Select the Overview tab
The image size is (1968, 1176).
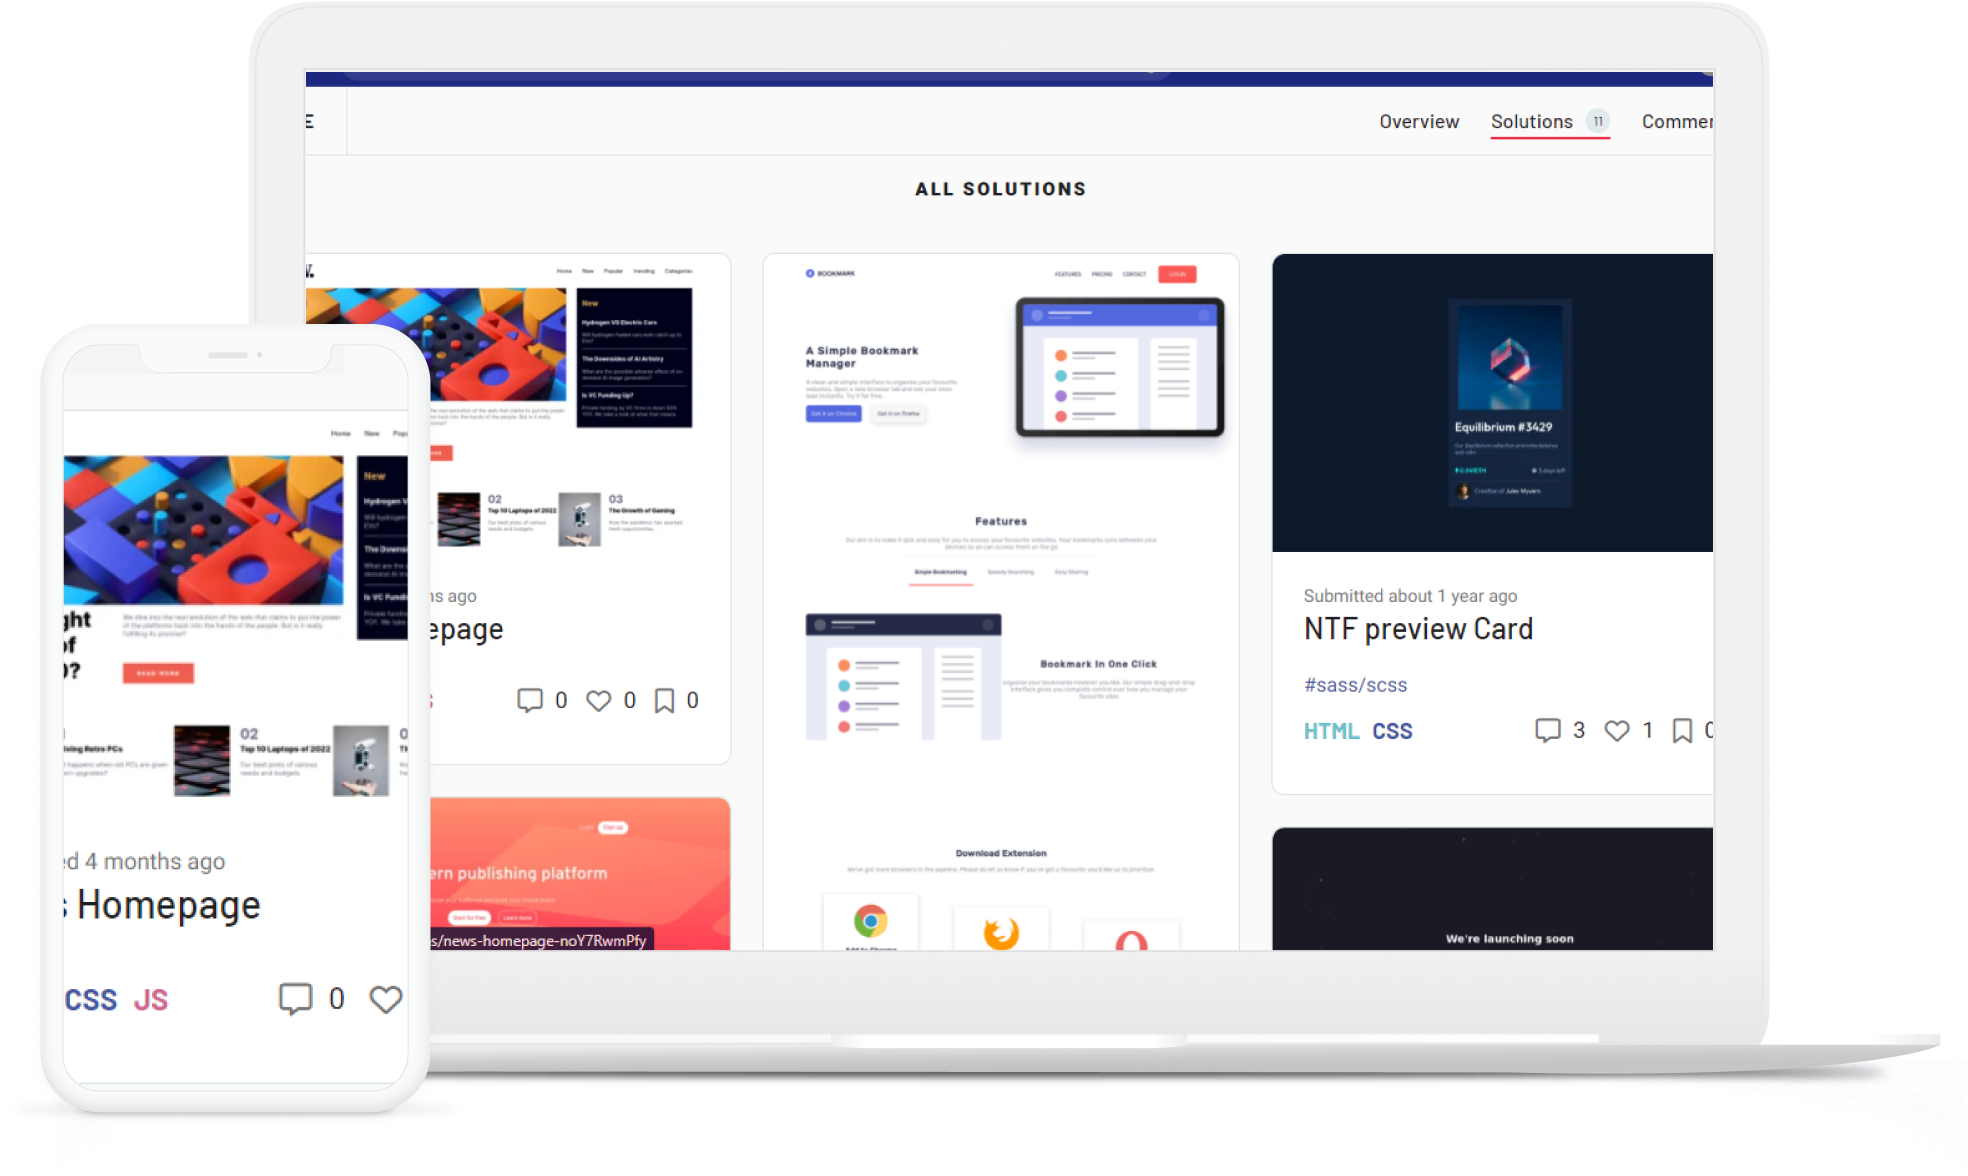coord(1415,122)
